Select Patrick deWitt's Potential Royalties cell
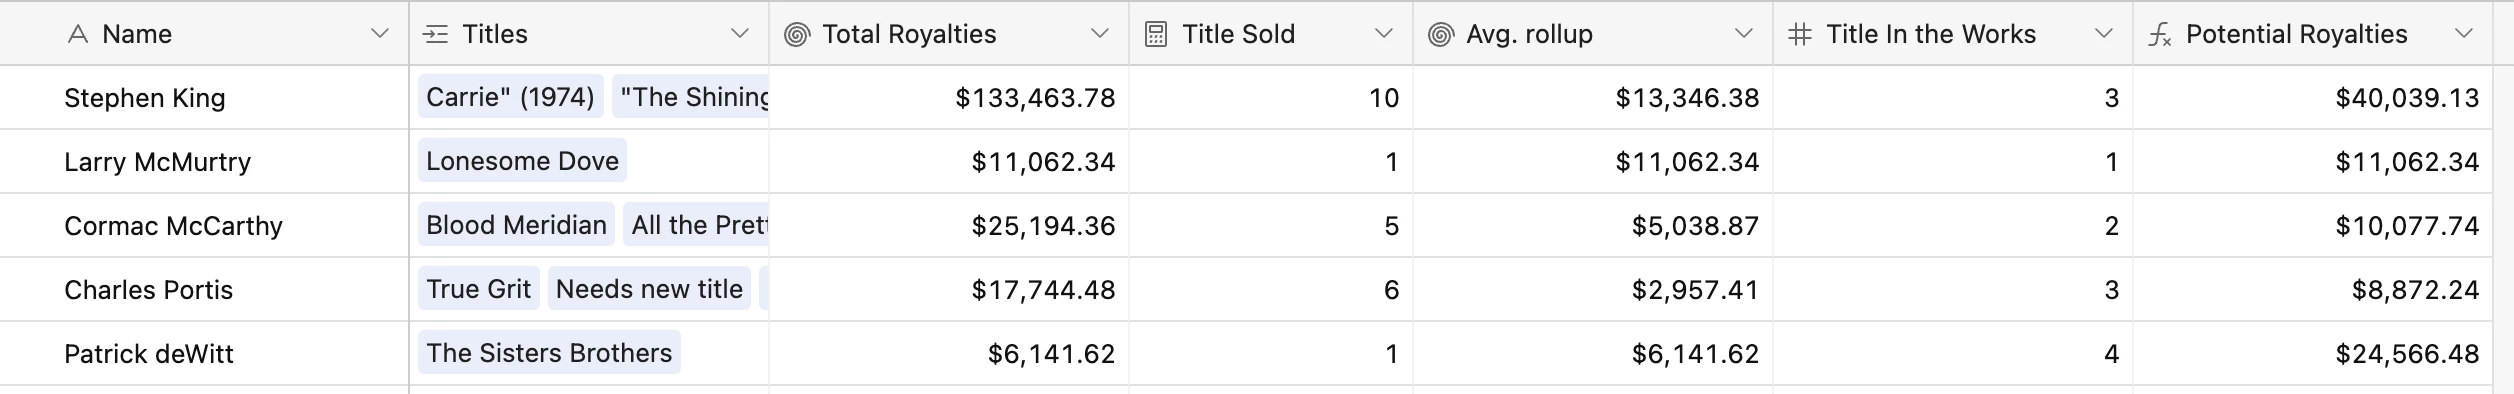 2313,353
